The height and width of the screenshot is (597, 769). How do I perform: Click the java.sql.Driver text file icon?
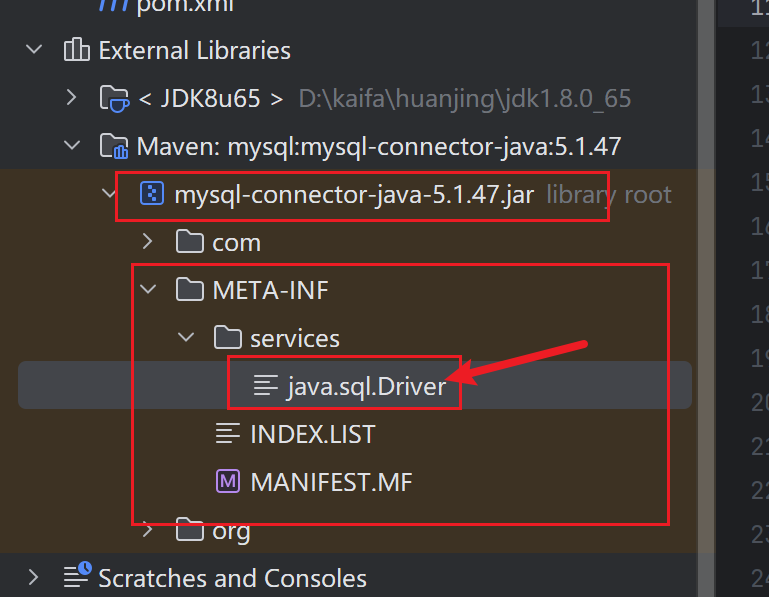[x=266, y=385]
